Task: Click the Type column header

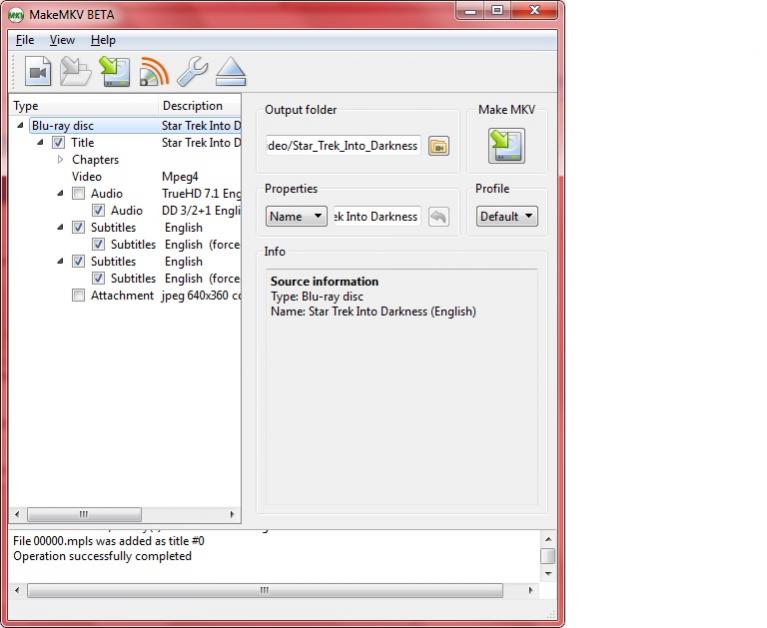Action: click(x=84, y=106)
